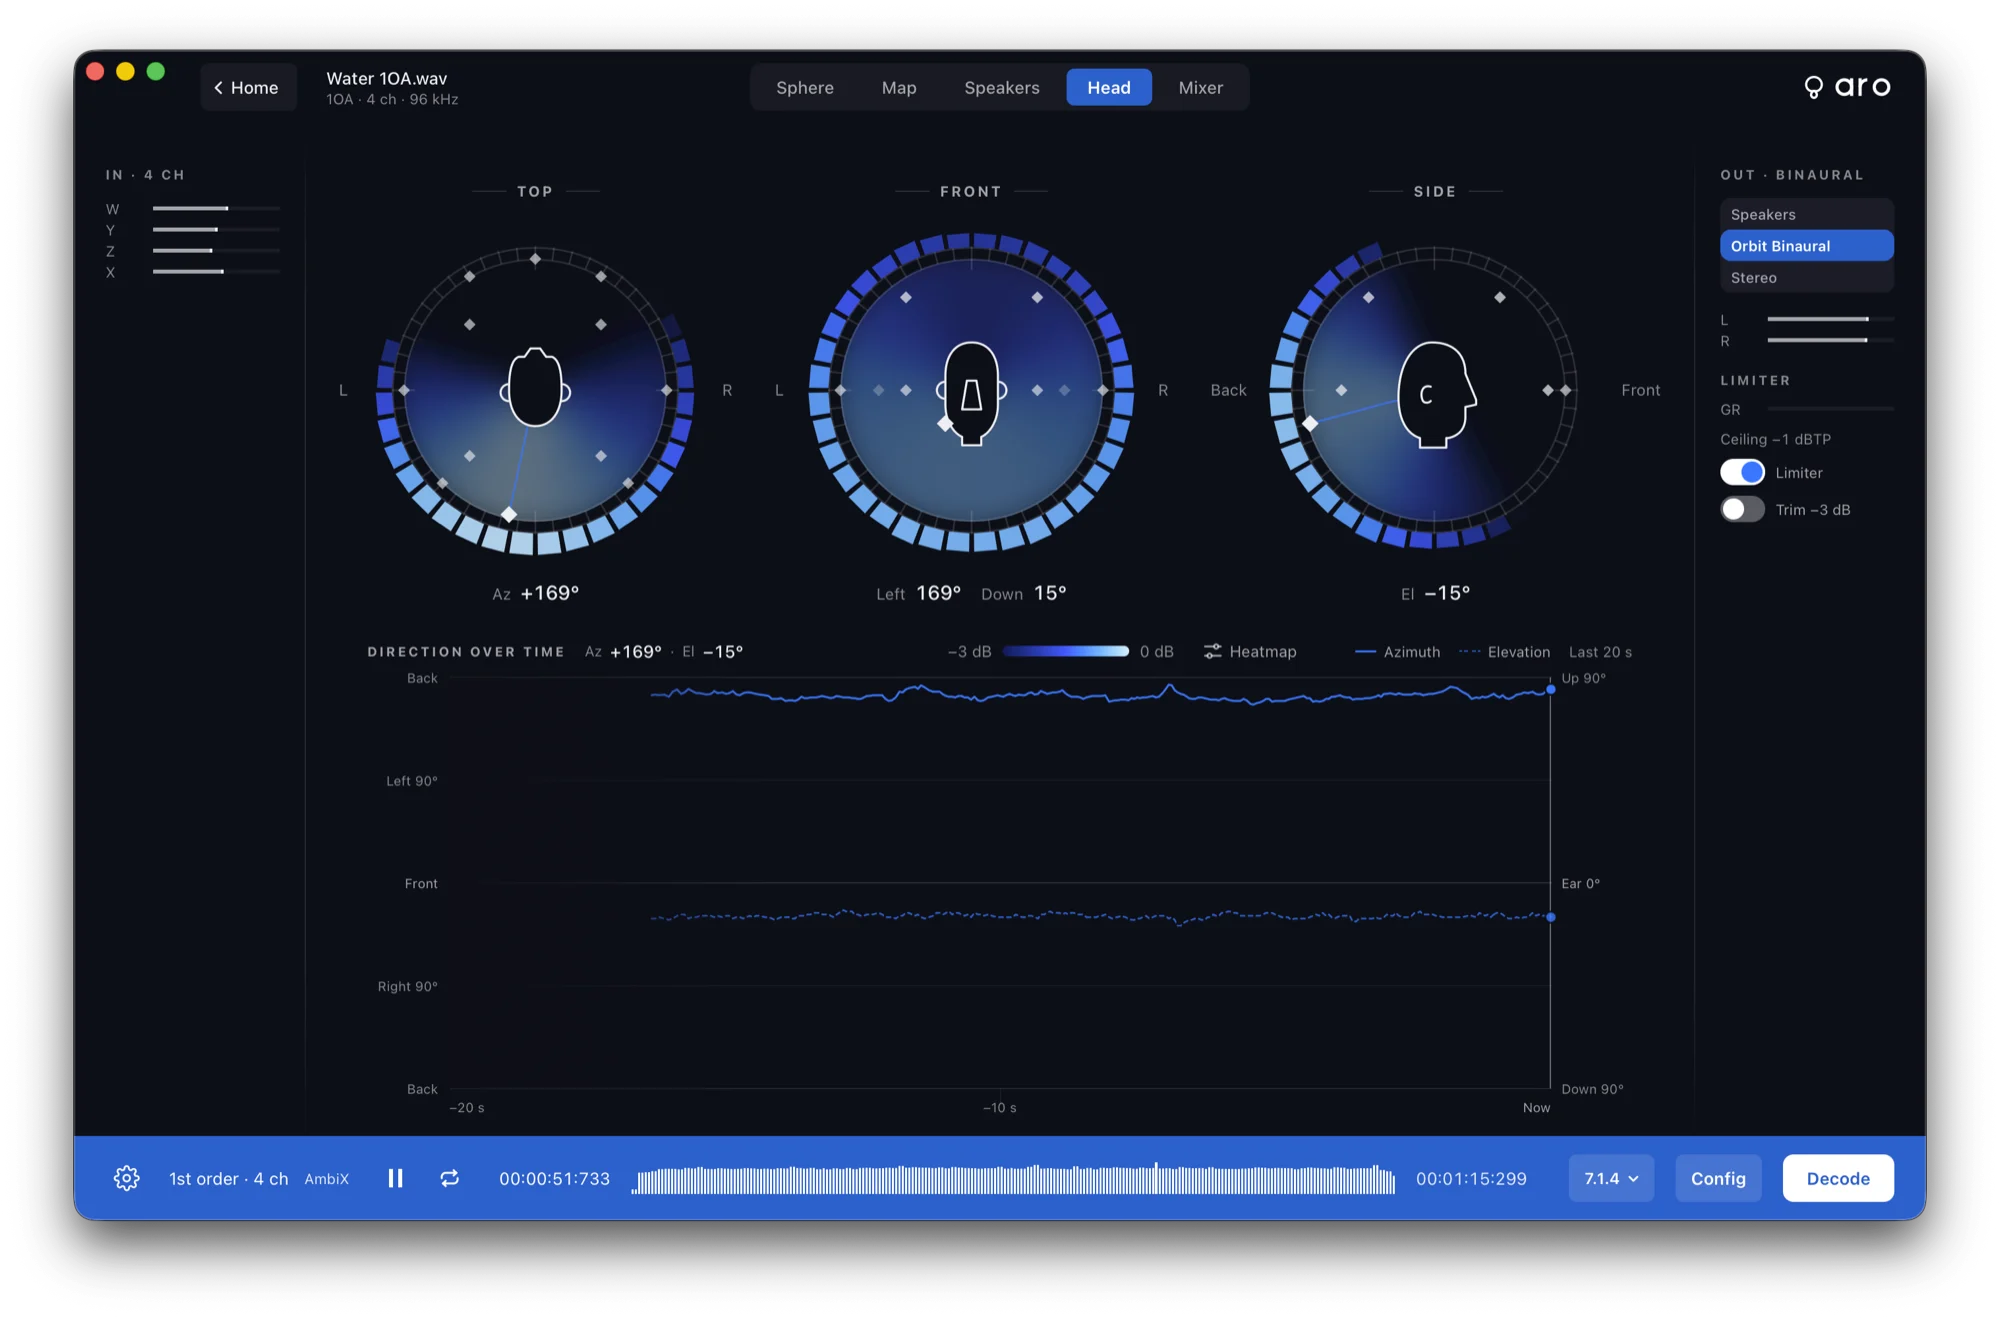Click head profile in Side view
The width and height of the screenshot is (2000, 1318).
pyautogui.click(x=1436, y=394)
